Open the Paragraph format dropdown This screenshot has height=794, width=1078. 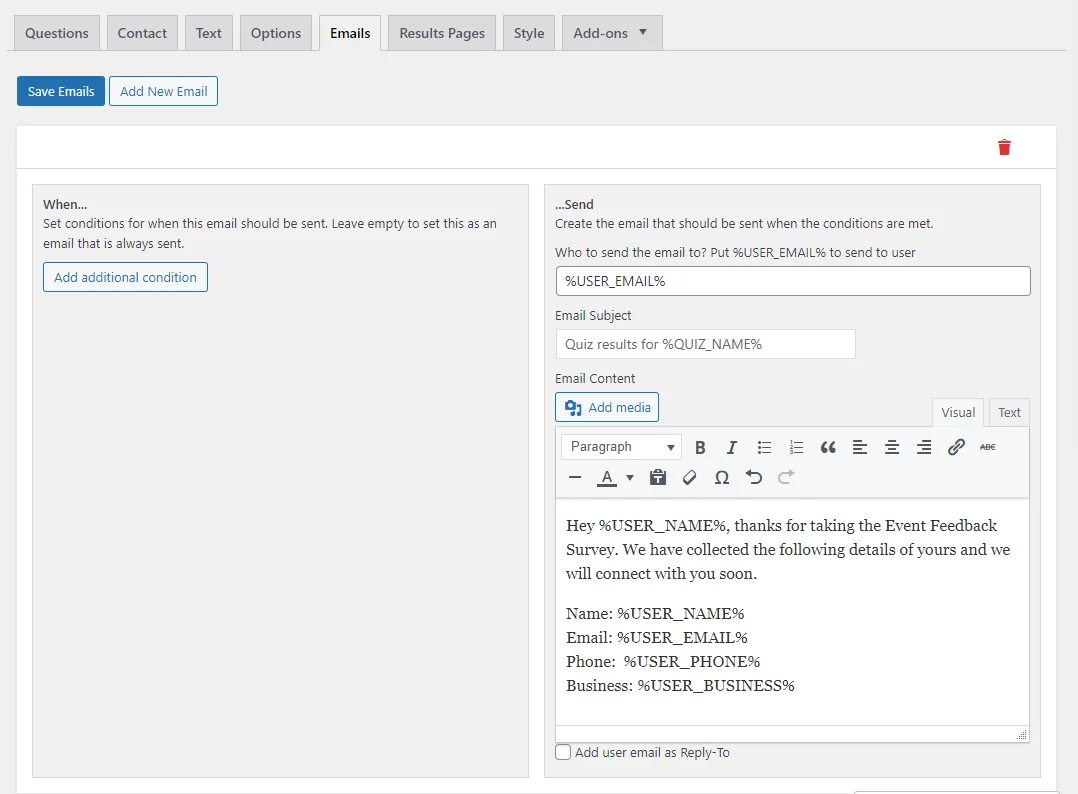point(622,447)
